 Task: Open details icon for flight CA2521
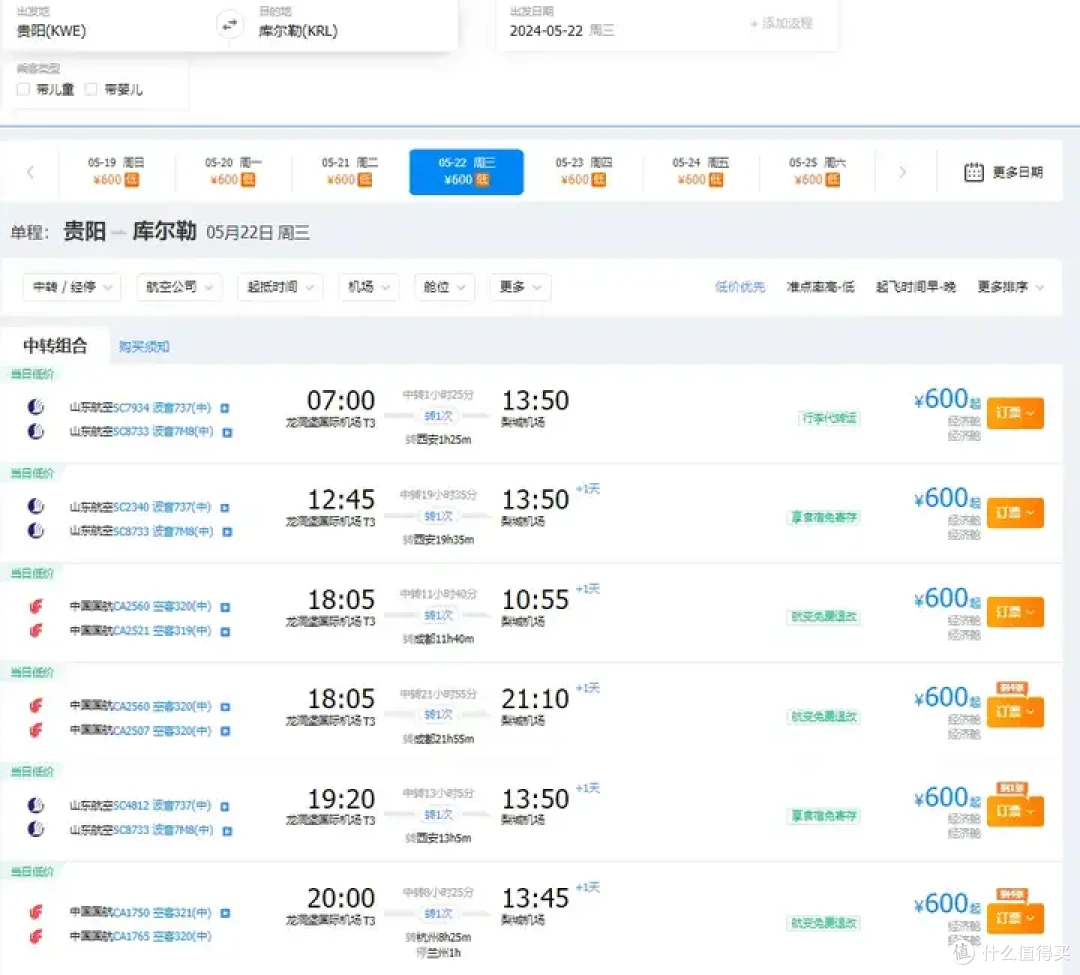click(225, 631)
